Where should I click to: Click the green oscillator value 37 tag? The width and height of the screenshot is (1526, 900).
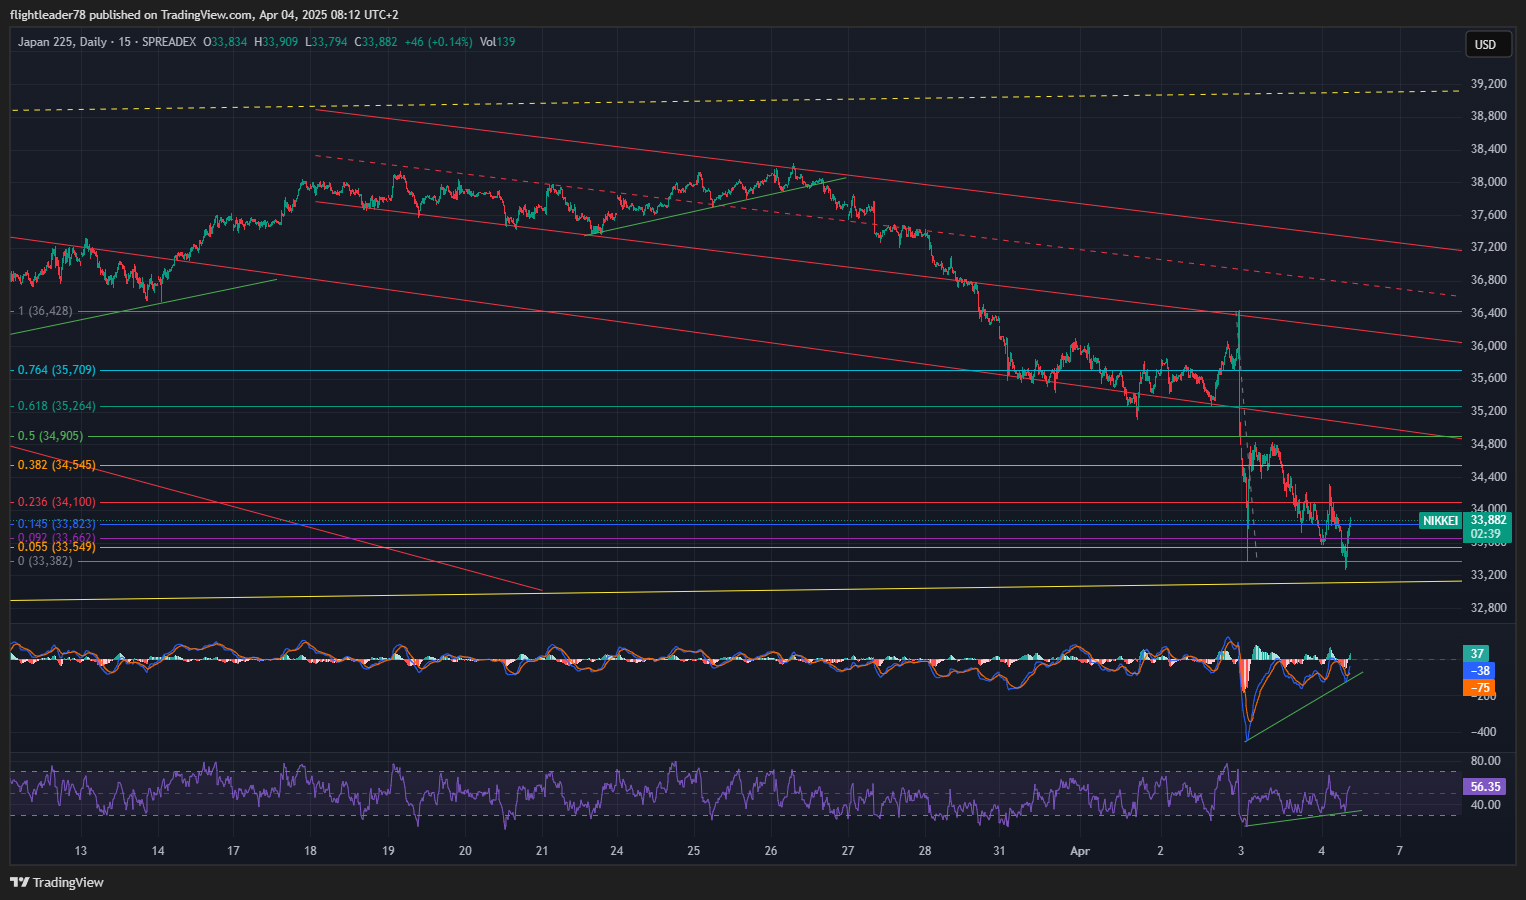point(1478,654)
